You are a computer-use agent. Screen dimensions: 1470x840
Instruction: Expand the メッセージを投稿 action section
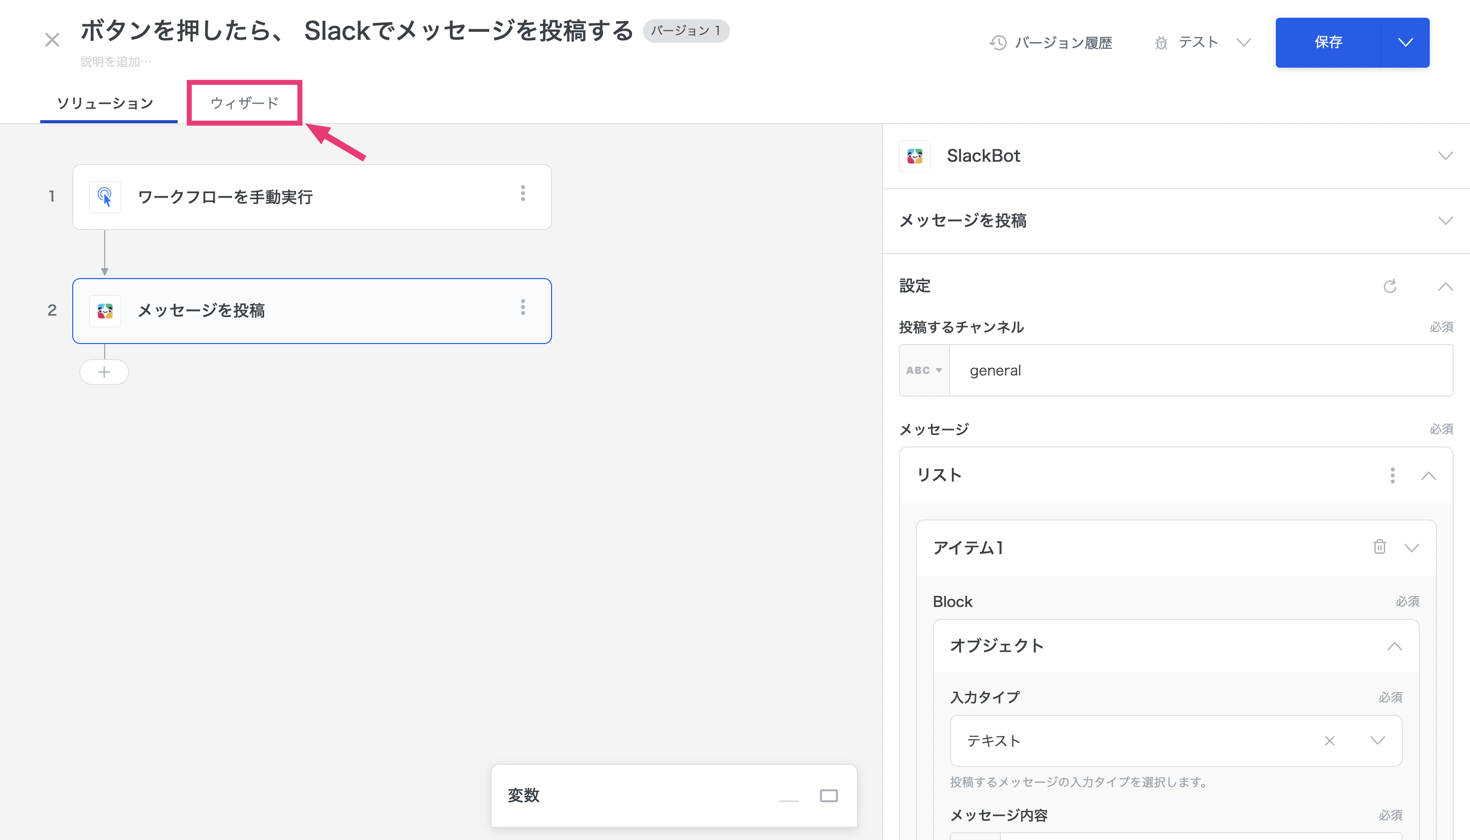(1445, 221)
